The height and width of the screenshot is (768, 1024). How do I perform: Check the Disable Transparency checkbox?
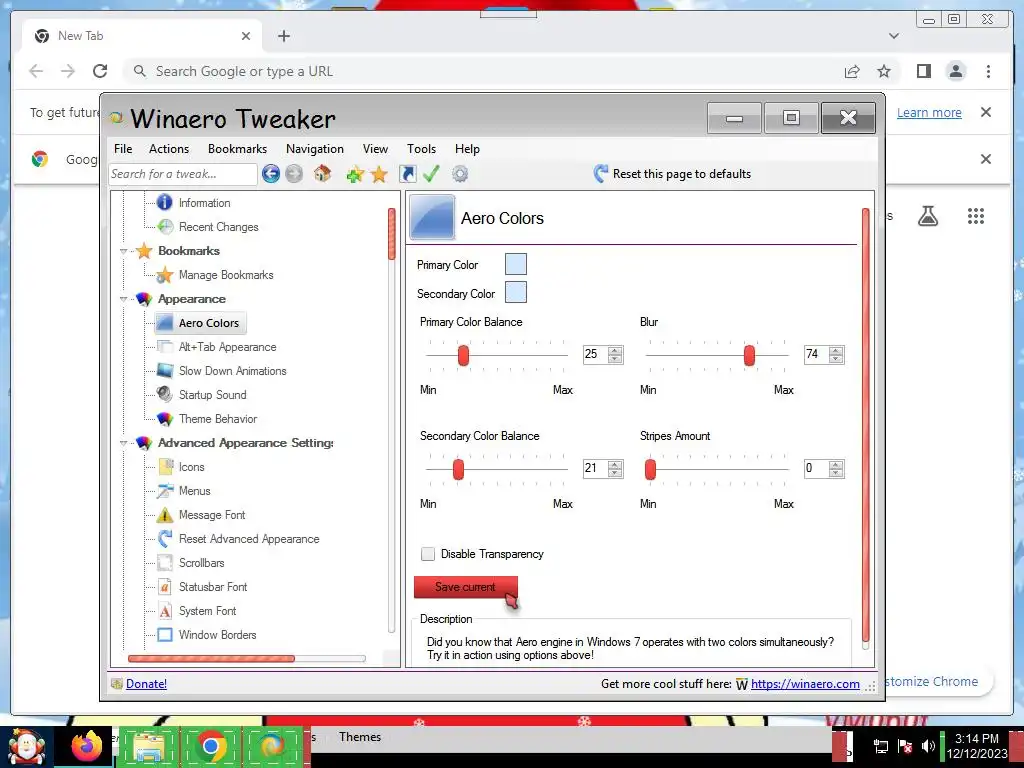pos(428,554)
